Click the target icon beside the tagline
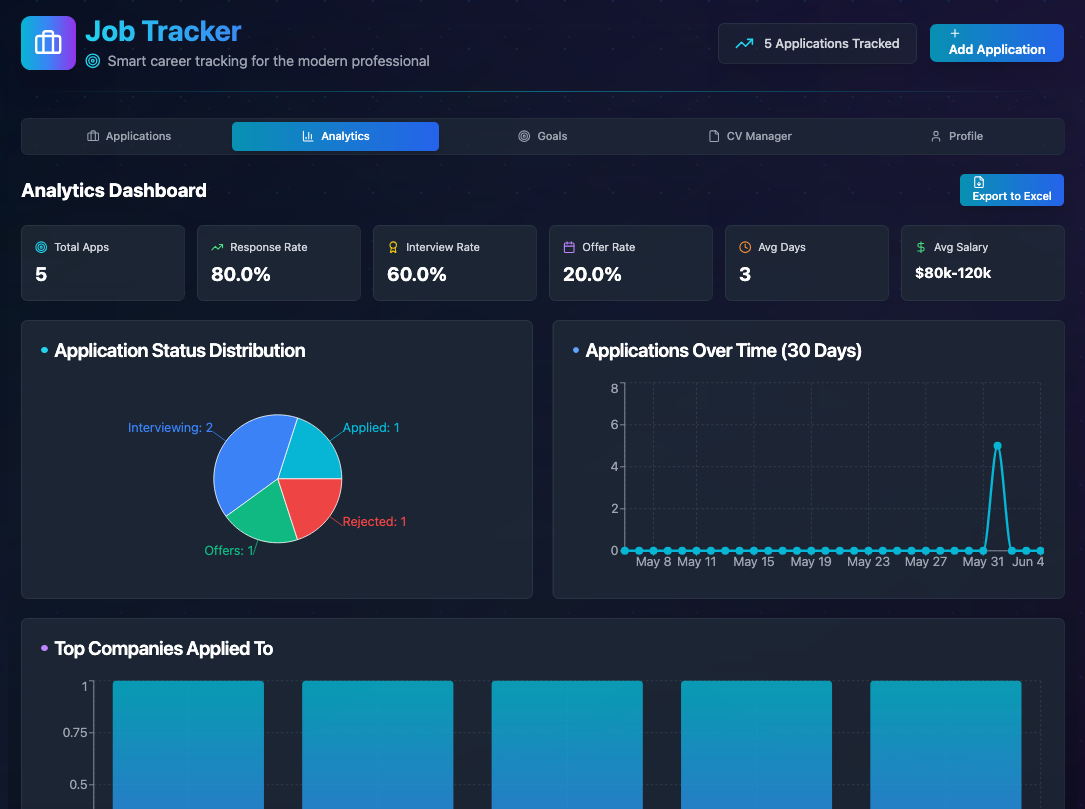Viewport: 1085px width, 809px height. click(93, 61)
